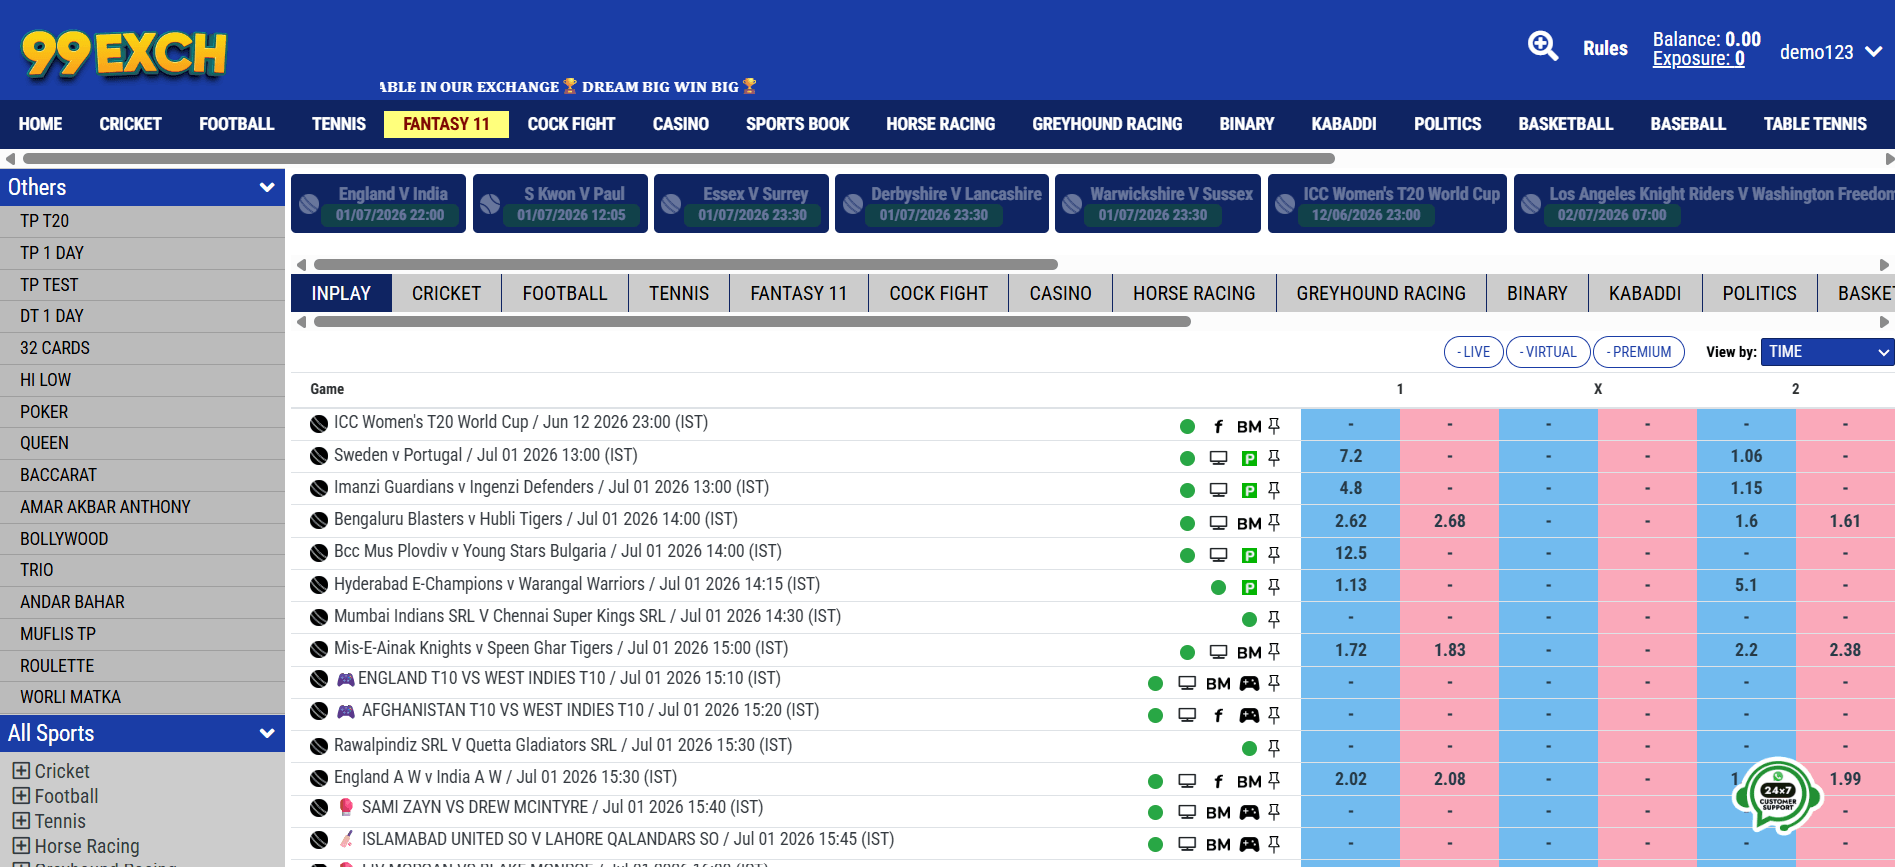The width and height of the screenshot is (1895, 867).
Task: Open 32 CARDS casino game
Action: [x=142, y=348]
